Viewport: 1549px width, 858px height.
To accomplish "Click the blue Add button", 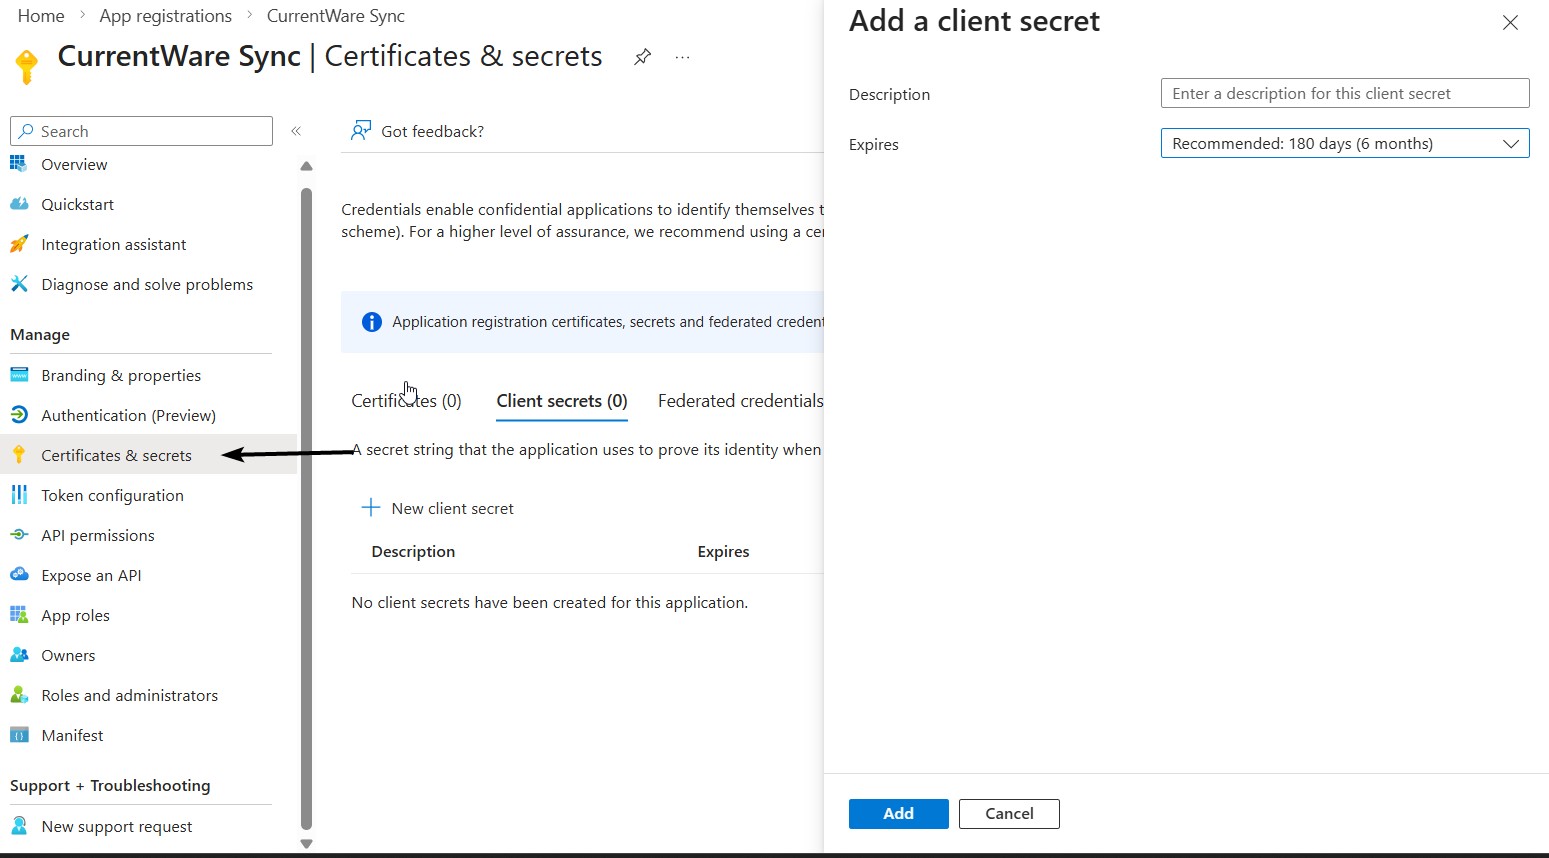I will (x=898, y=814).
